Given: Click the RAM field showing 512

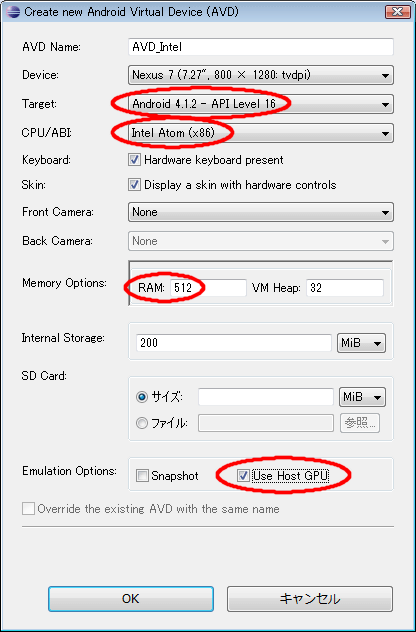Looking at the screenshot, I should pyautogui.click(x=208, y=288).
